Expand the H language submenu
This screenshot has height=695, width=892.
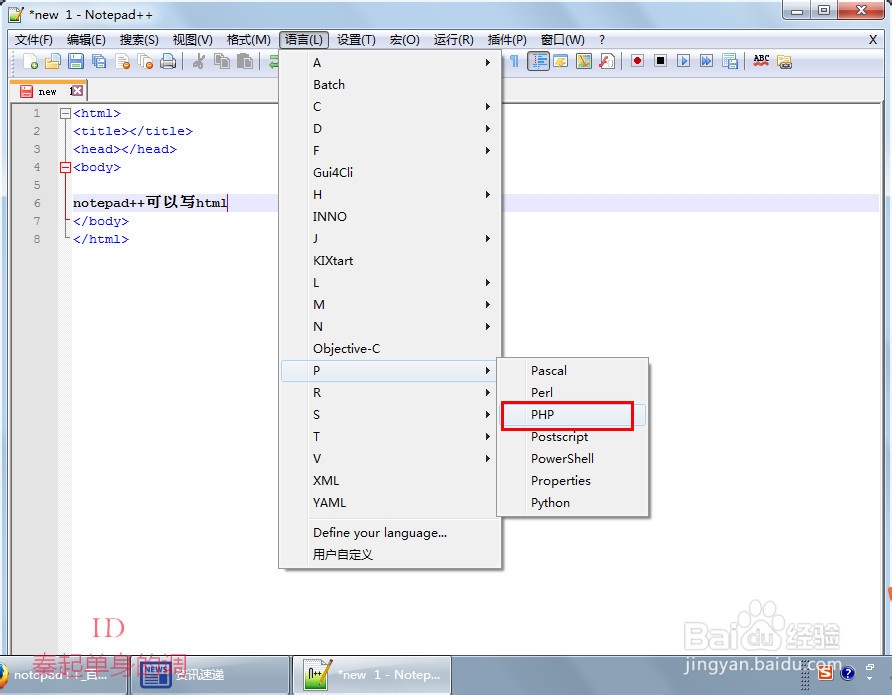(x=391, y=195)
